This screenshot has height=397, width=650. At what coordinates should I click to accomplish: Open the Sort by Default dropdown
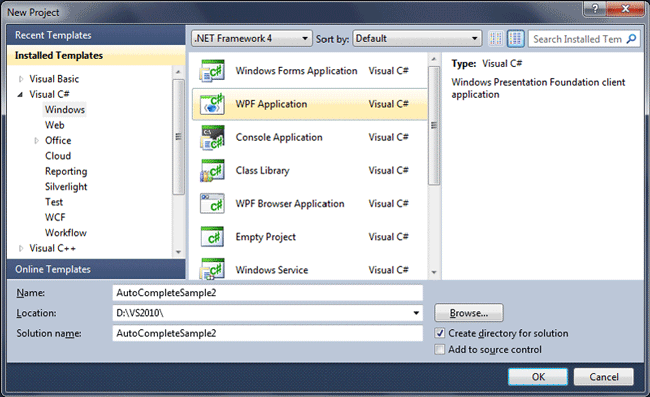[x=417, y=39]
